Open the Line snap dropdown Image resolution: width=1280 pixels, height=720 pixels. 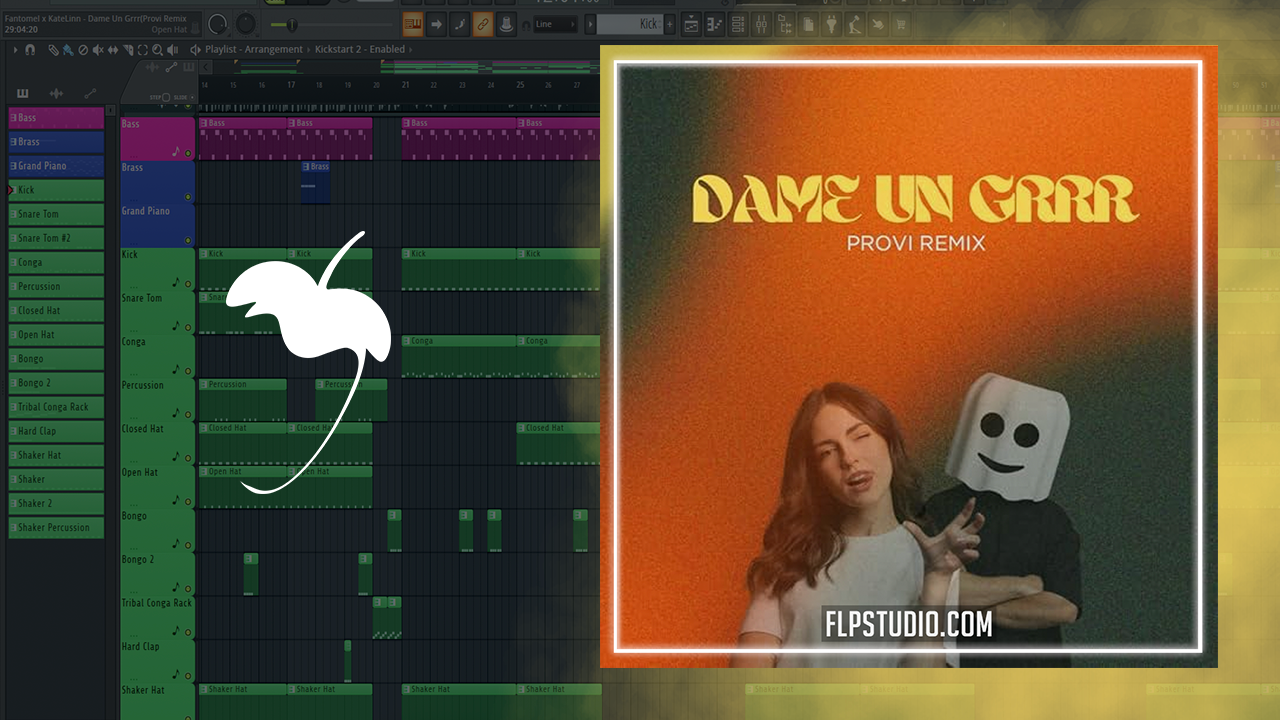[555, 24]
